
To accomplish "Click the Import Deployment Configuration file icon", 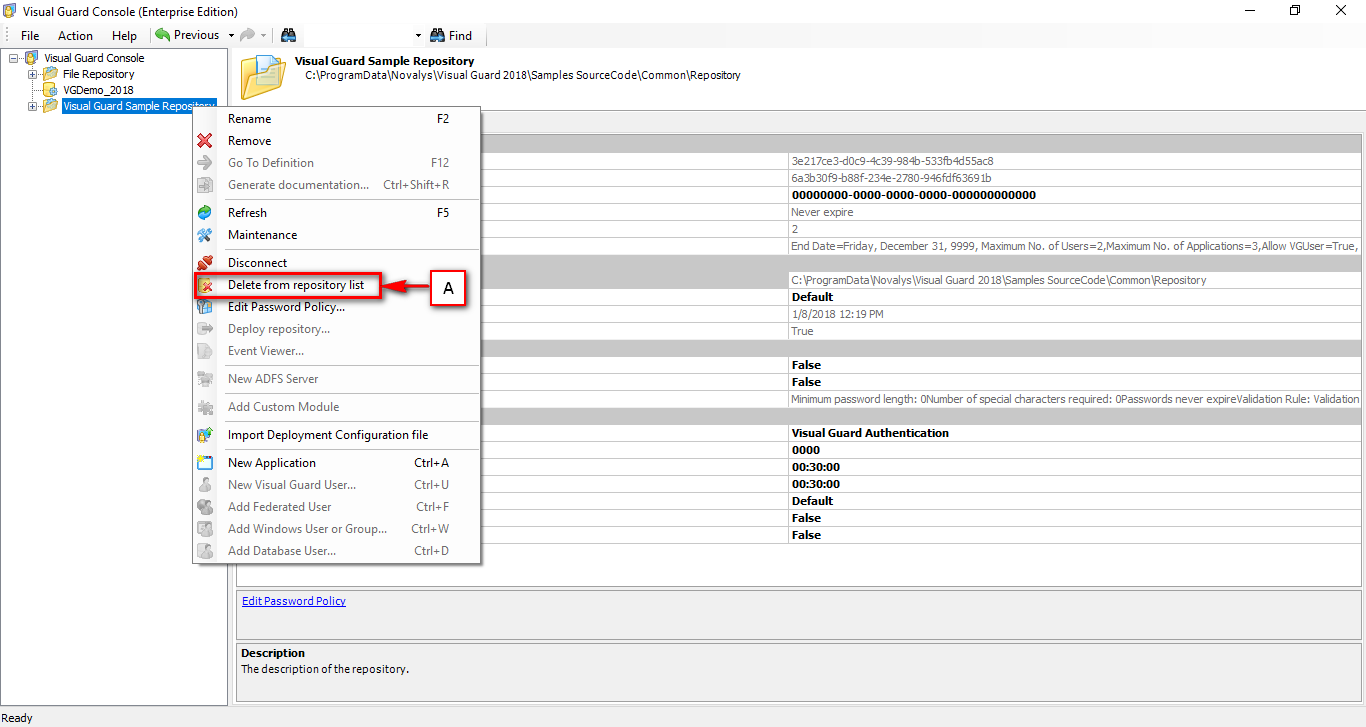I will (205, 435).
